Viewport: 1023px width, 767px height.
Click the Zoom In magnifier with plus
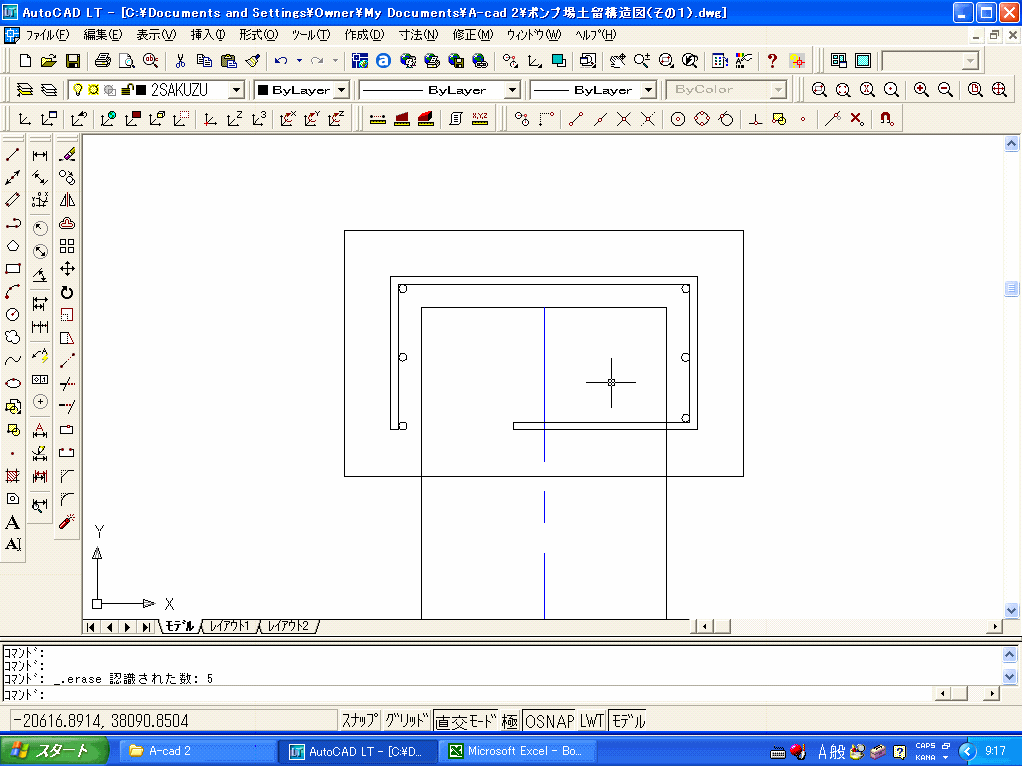[921, 89]
